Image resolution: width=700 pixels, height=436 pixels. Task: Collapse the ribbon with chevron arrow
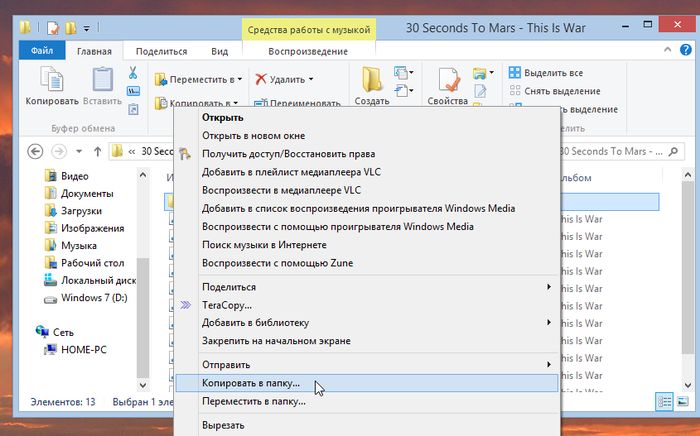[667, 50]
